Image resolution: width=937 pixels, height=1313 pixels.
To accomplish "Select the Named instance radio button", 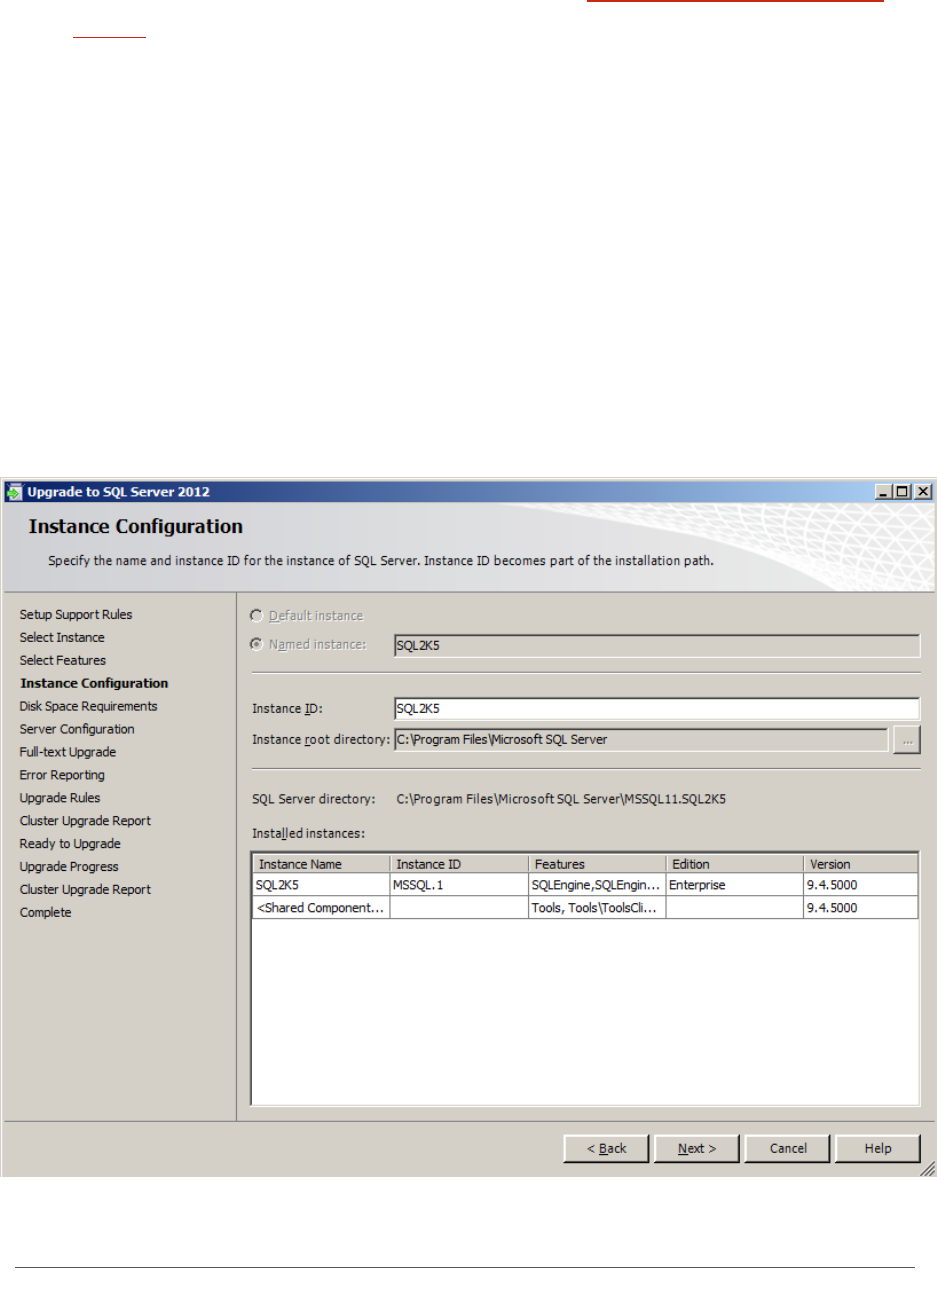I will 256,644.
